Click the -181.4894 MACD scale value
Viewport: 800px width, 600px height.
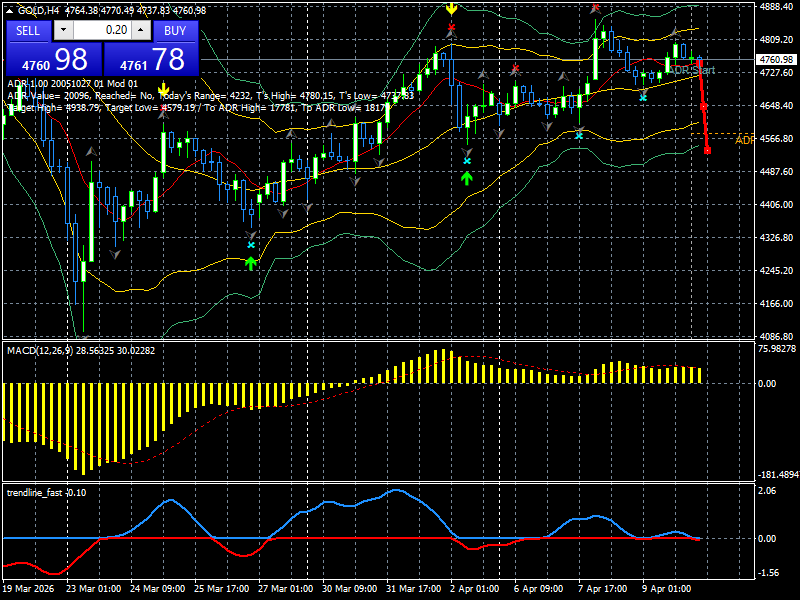pyautogui.click(x=779, y=474)
